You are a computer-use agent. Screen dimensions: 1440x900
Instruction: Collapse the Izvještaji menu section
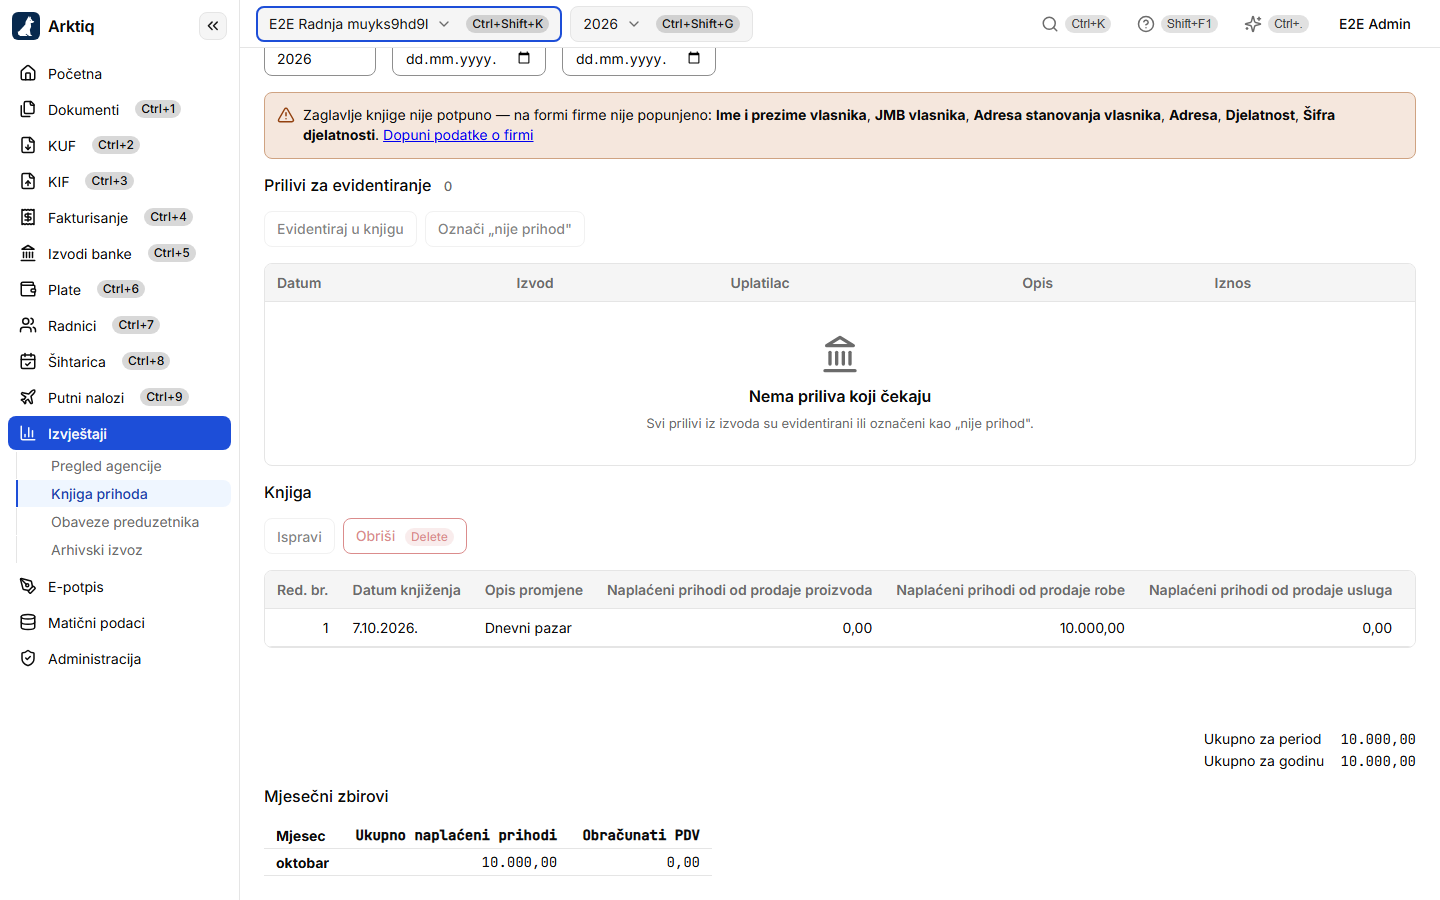[120, 433]
